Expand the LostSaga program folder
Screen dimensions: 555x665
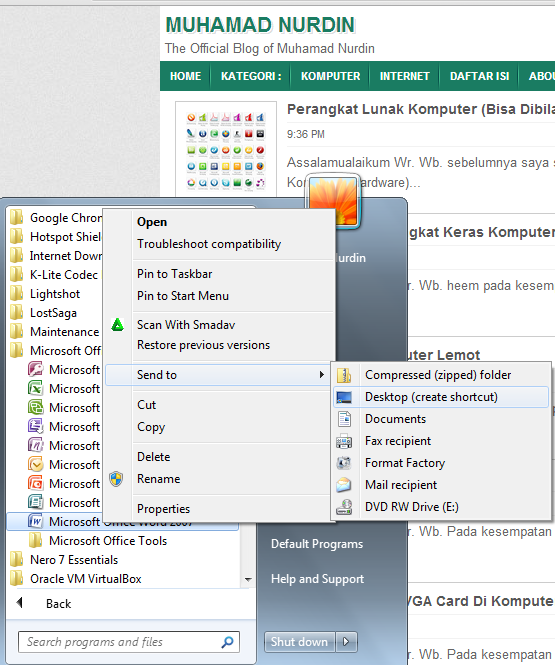(x=55, y=313)
